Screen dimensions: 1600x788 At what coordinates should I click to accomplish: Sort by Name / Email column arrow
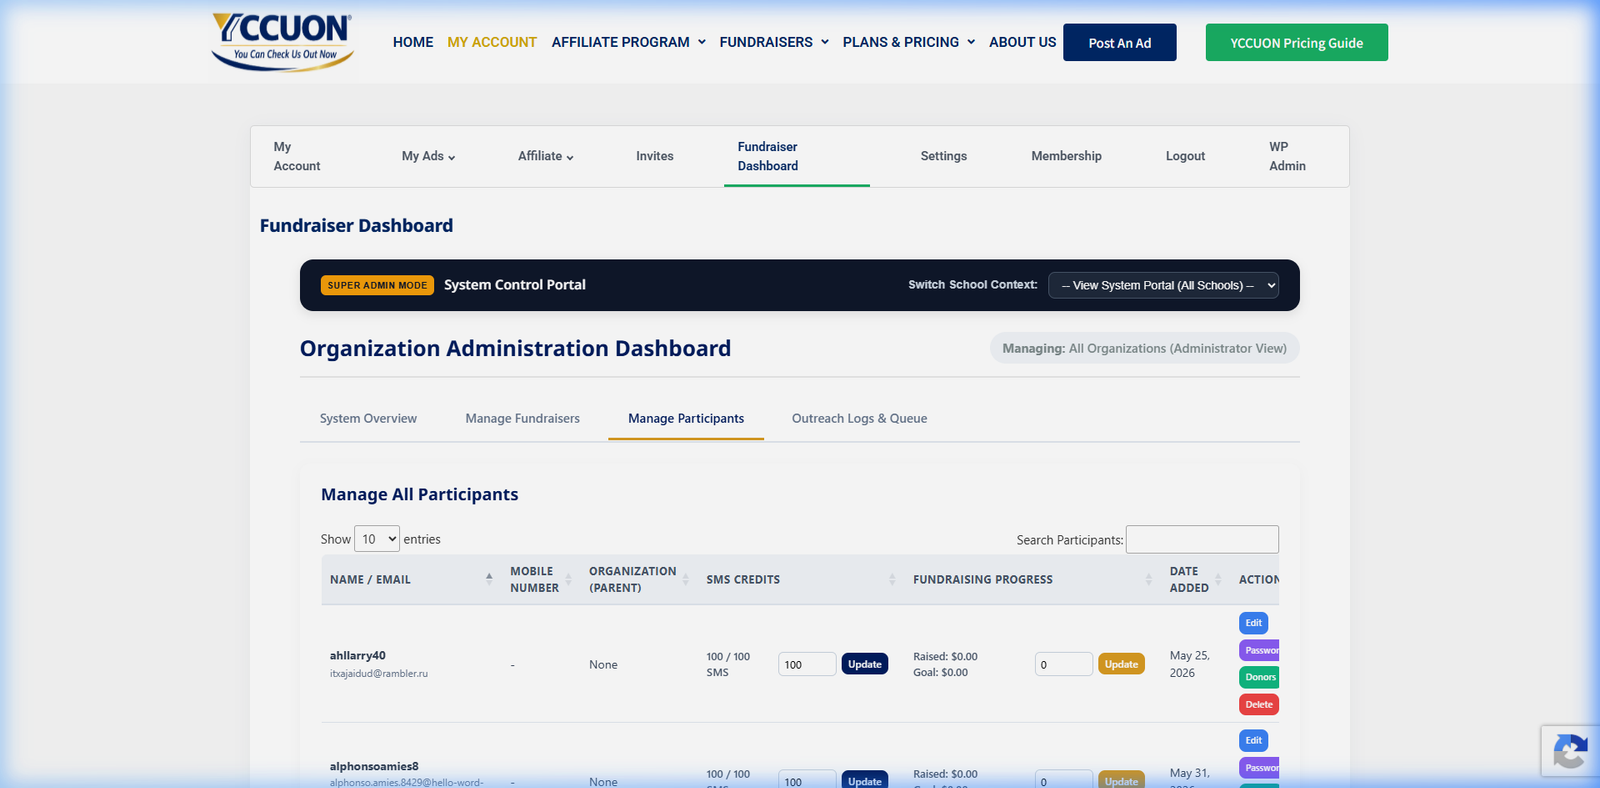pos(489,579)
